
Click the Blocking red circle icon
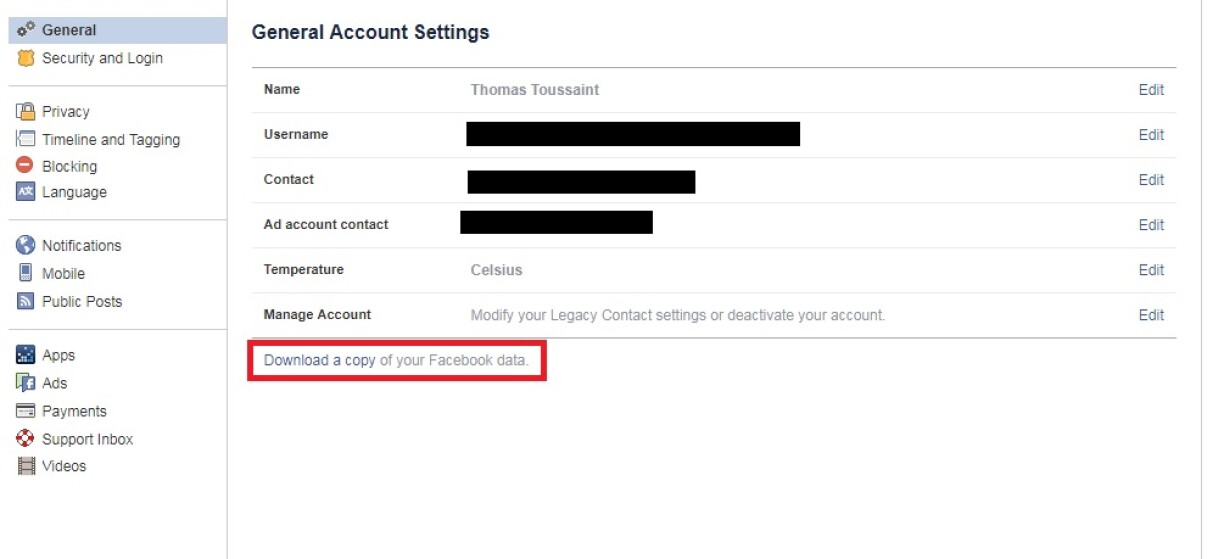26,166
